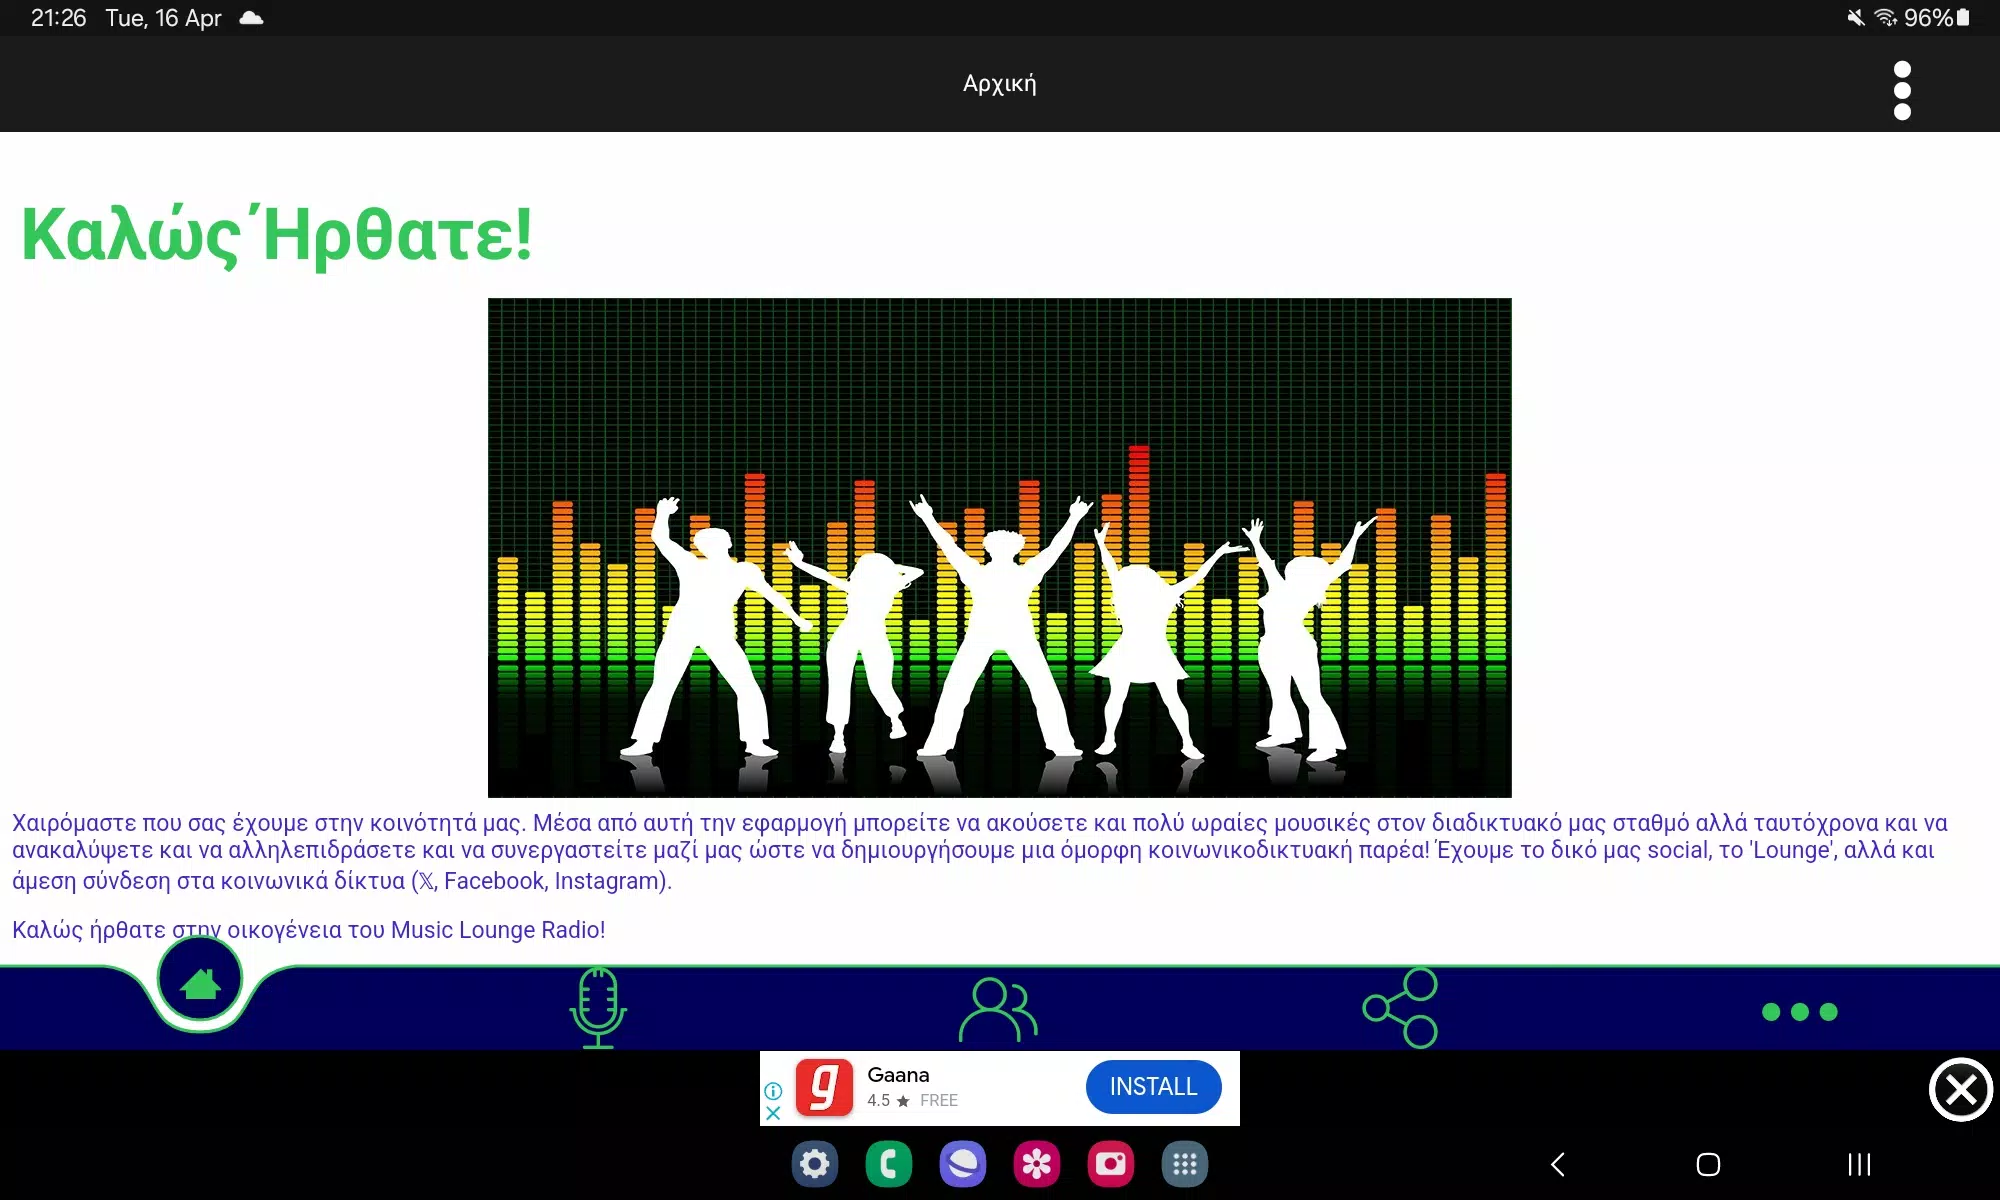2000x1200 pixels.
Task: Tap the Gaana app logo in ad
Action: coord(824,1087)
